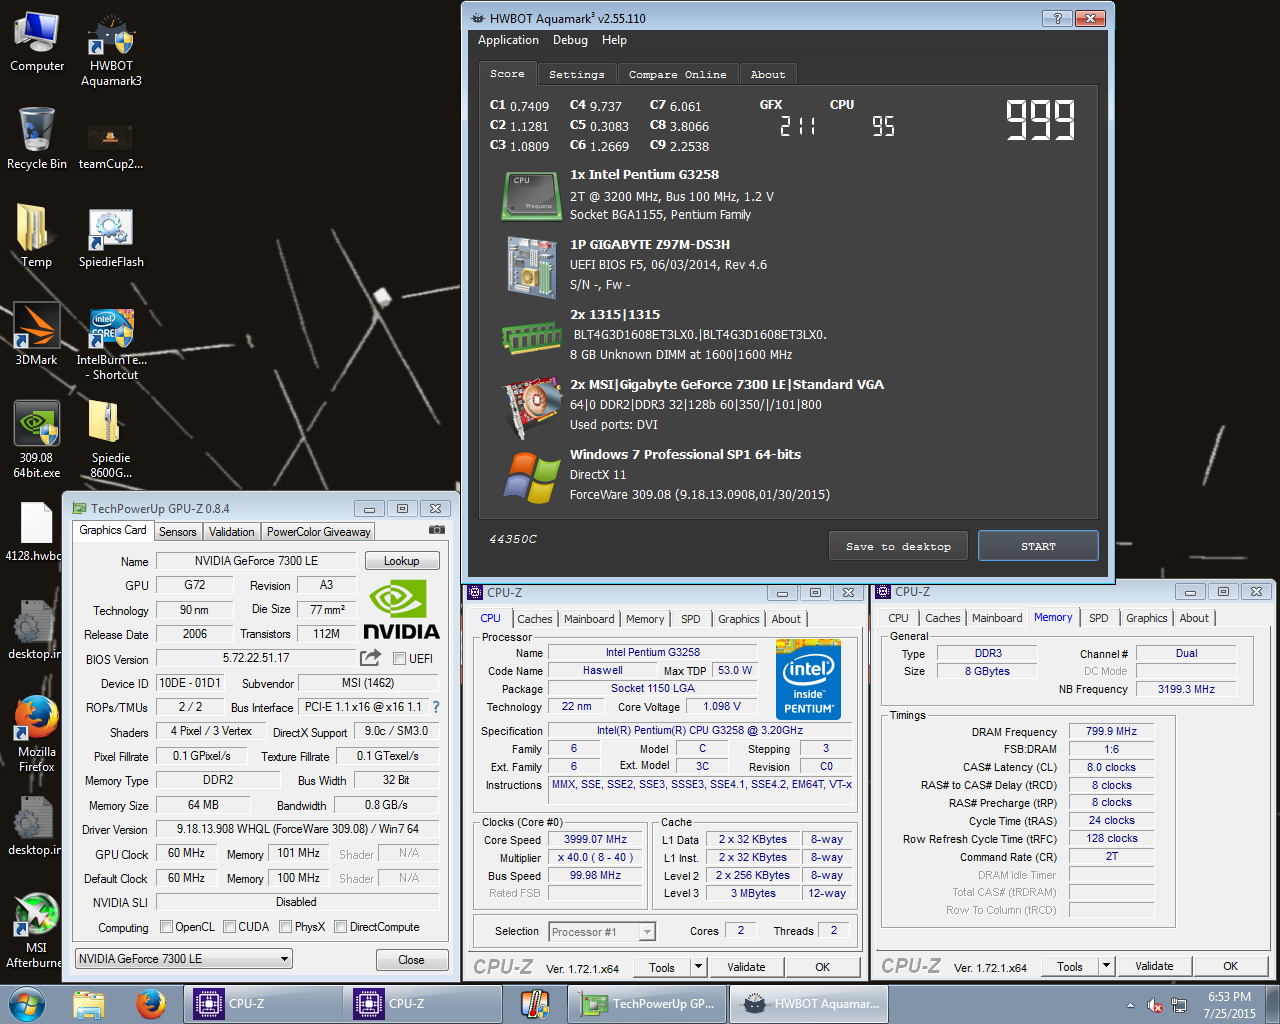The width and height of the screenshot is (1280, 1024).
Task: Toggle the PhysX checkbox
Action: coord(286,926)
